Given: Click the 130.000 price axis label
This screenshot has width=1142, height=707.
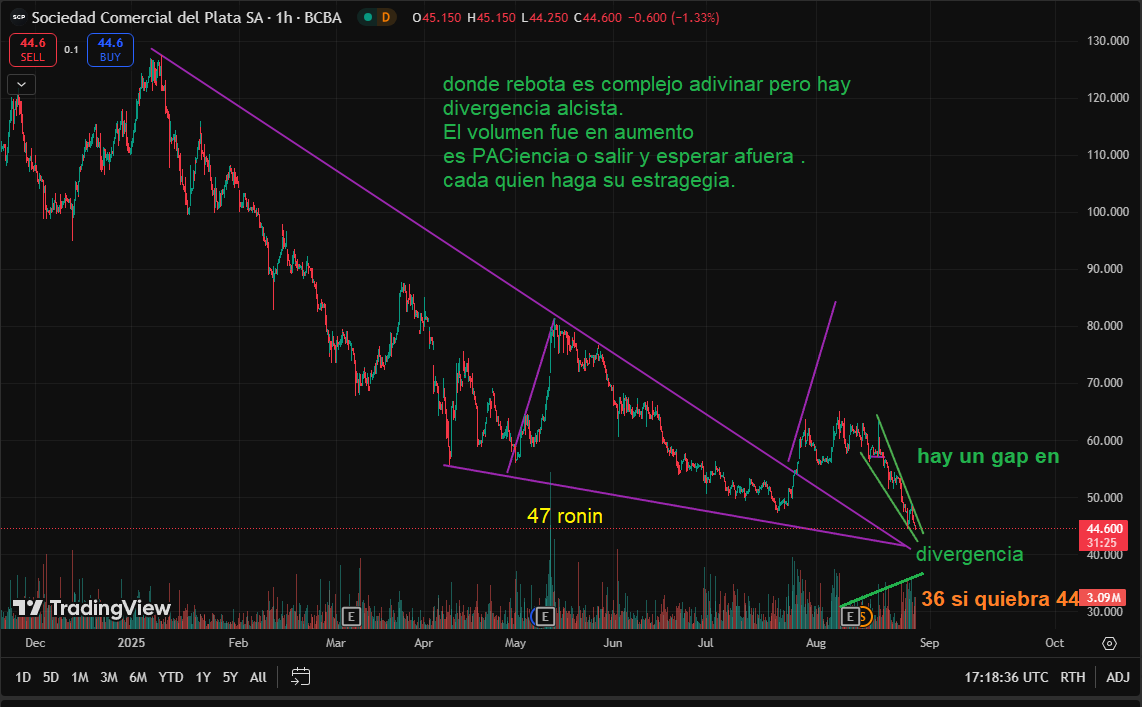Looking at the screenshot, I should click(1108, 41).
